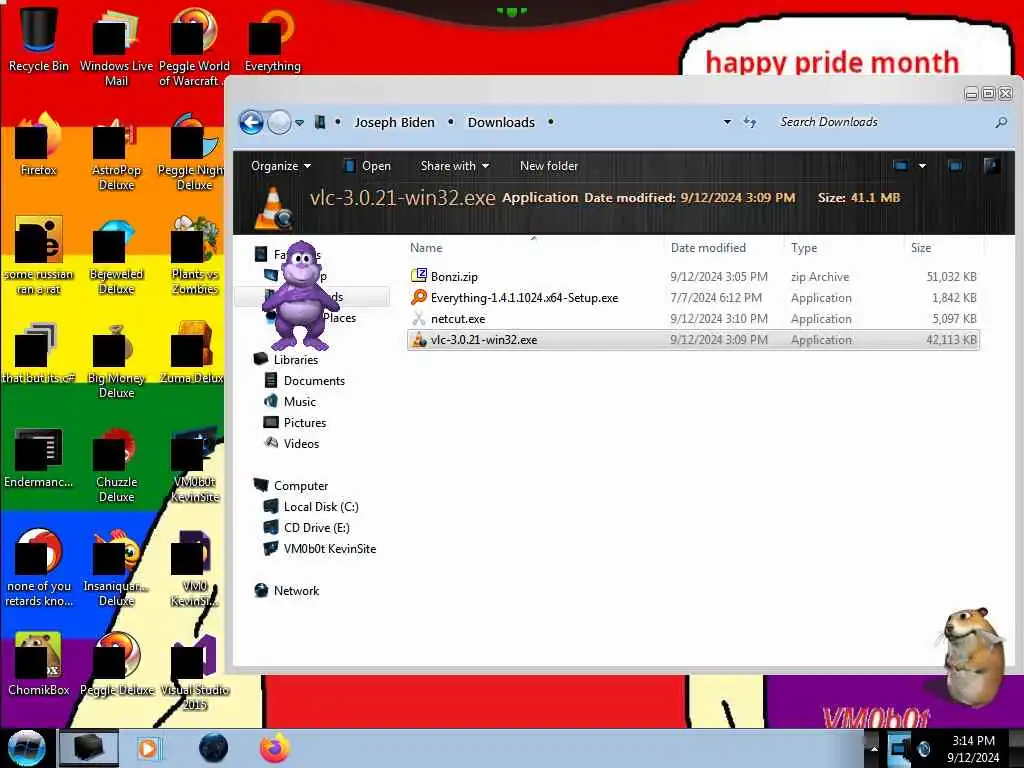Click Windows Live Mail desktop icon
The height and width of the screenshot is (768, 1024).
tap(116, 46)
